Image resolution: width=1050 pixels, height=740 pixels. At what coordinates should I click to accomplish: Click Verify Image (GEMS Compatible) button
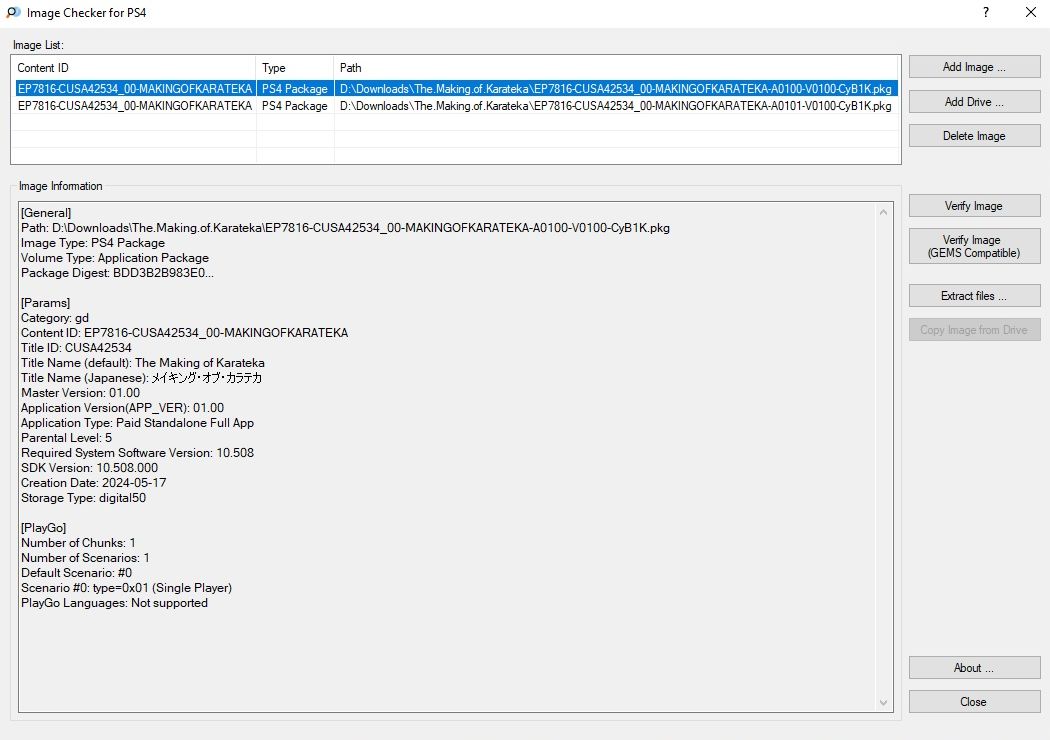tap(974, 246)
